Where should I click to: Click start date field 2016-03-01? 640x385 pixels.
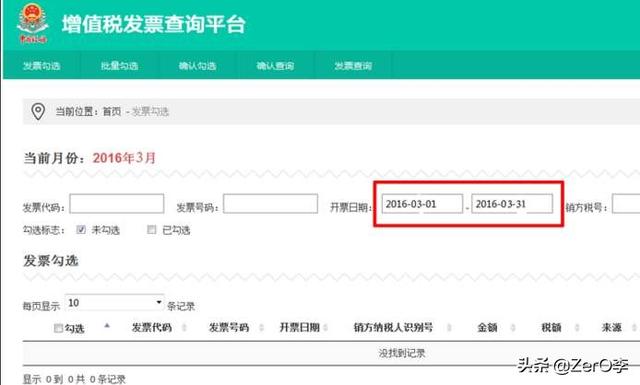tap(422, 203)
